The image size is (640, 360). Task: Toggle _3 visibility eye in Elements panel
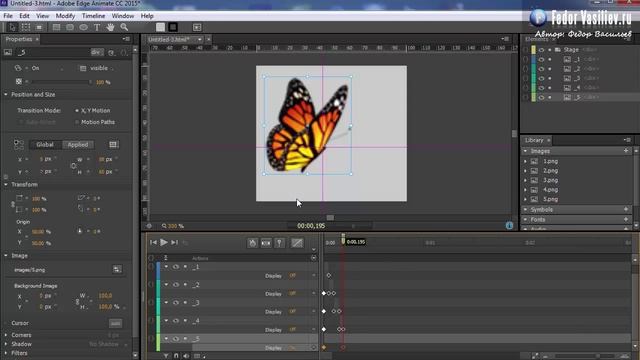pyautogui.click(x=541, y=78)
